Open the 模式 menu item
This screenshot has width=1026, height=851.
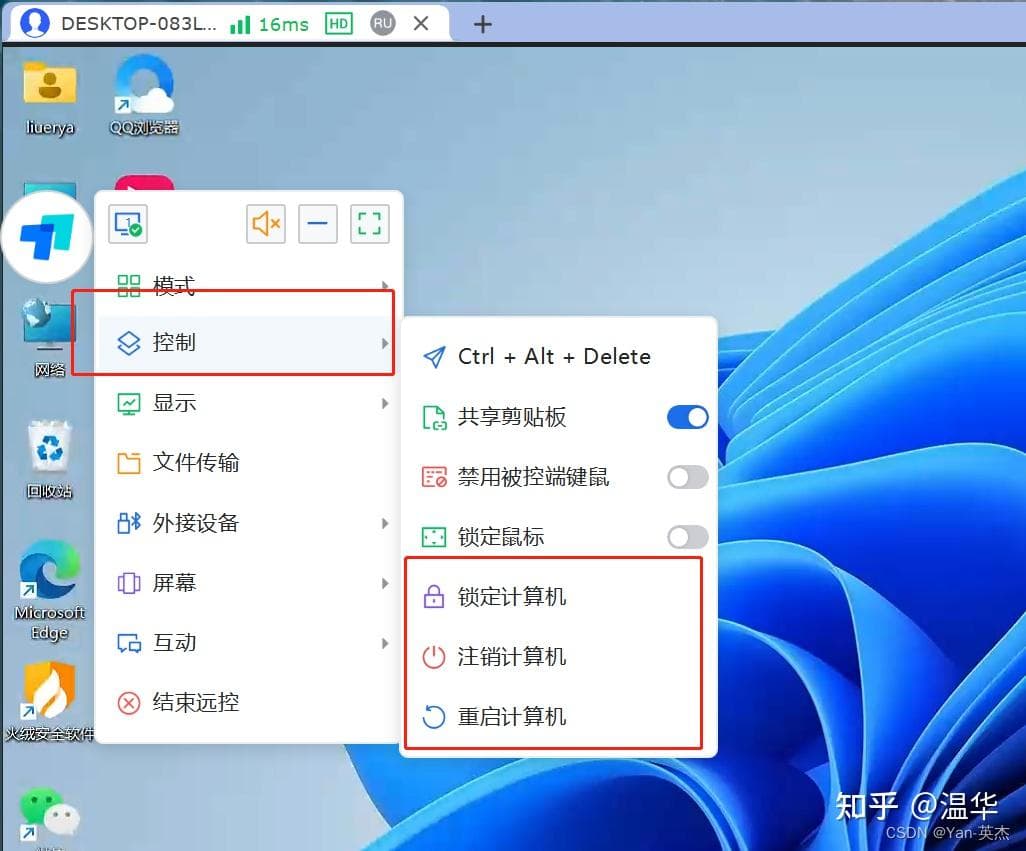tap(249, 286)
